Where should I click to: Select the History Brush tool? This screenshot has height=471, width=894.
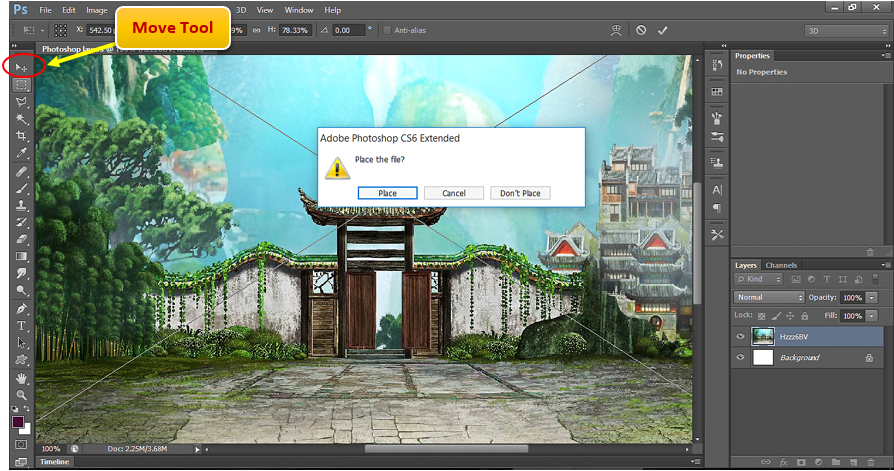[21, 222]
